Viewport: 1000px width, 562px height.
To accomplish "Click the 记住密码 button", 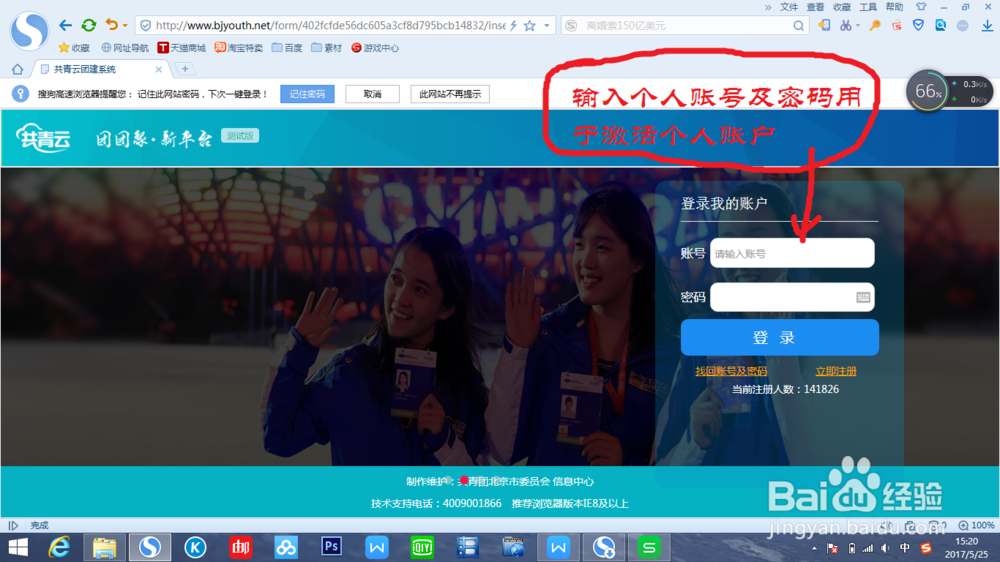I will [x=307, y=94].
